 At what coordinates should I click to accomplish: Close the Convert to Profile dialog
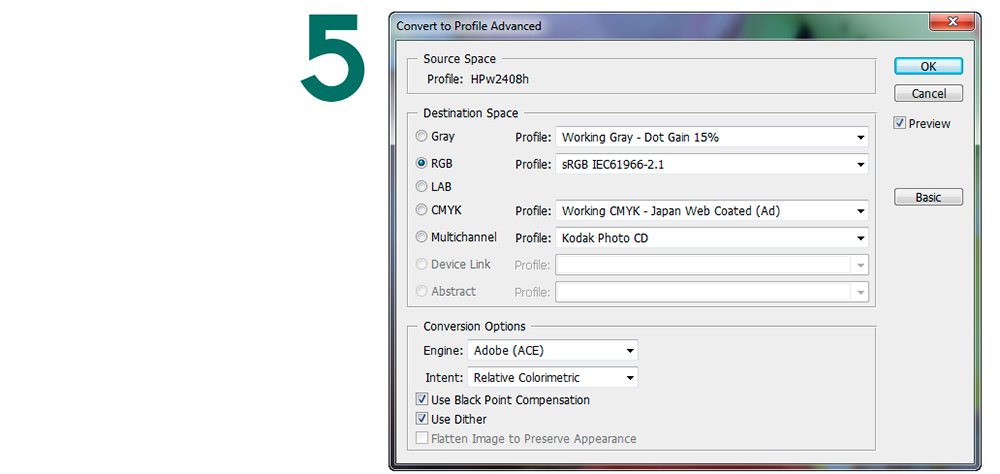[x=954, y=24]
